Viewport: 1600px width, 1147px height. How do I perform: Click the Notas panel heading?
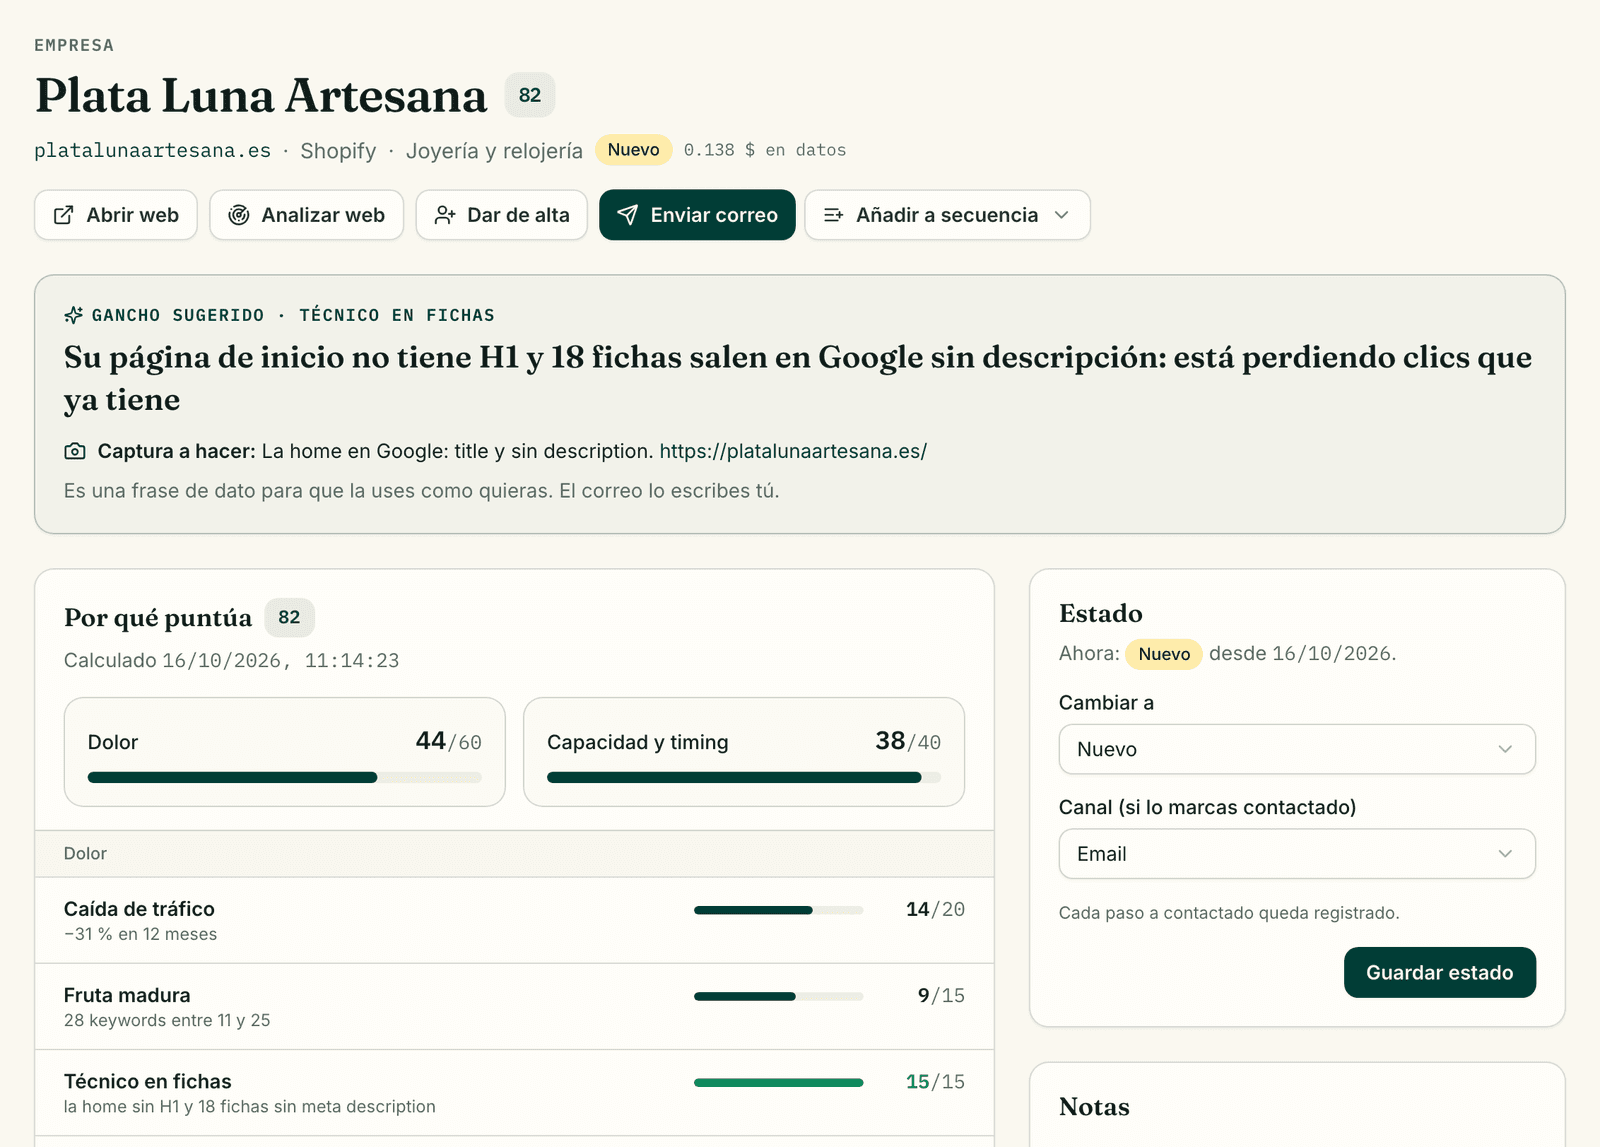coord(1094,1107)
